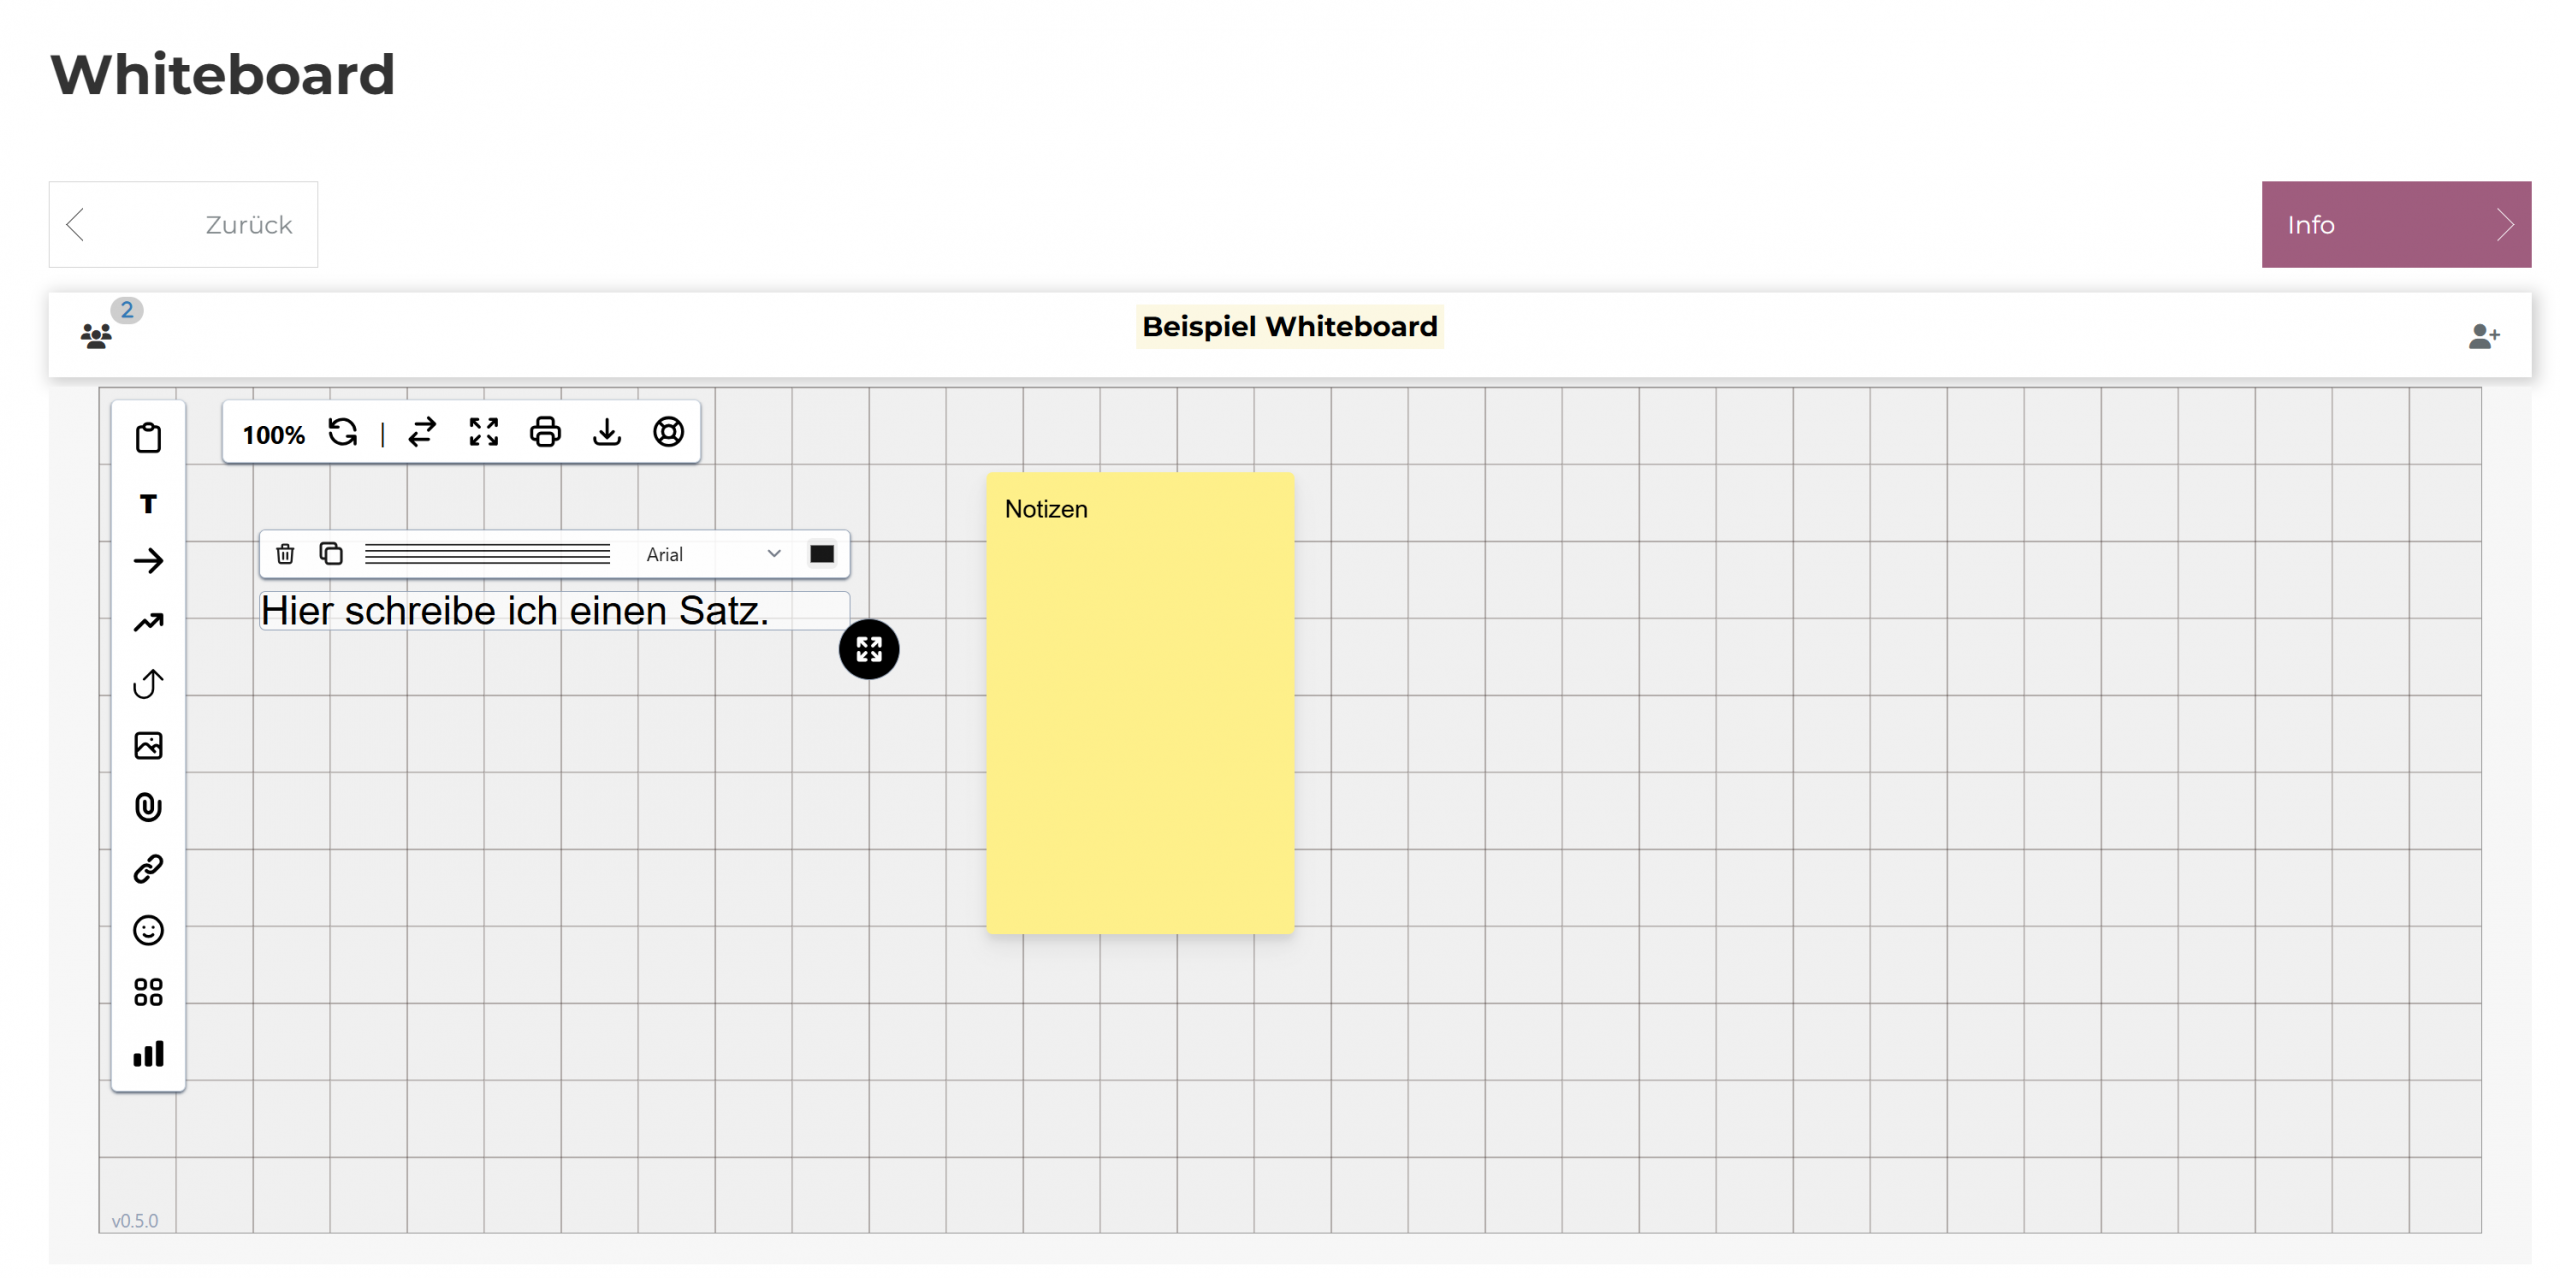Insert a bar chart element
This screenshot has height=1278, width=2560.
click(x=148, y=1053)
